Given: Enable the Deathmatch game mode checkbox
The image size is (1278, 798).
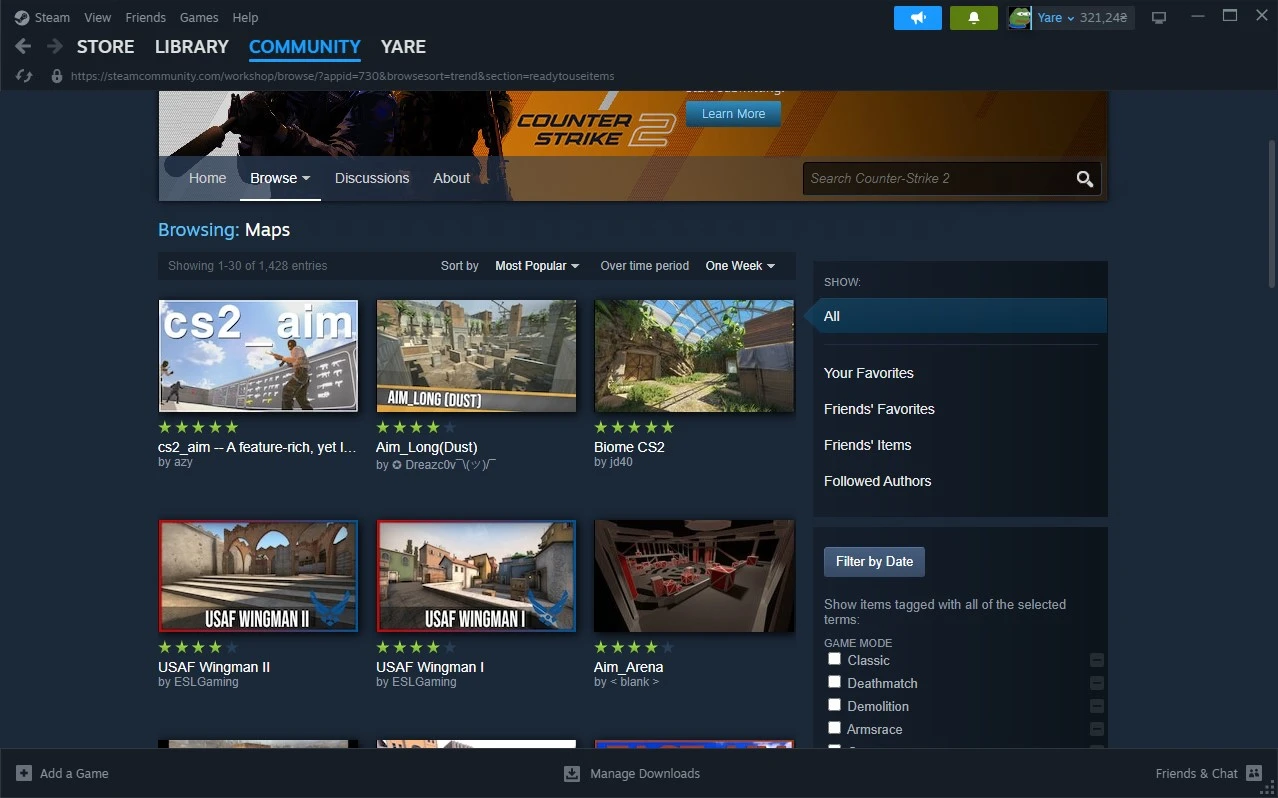Looking at the screenshot, I should click(834, 682).
